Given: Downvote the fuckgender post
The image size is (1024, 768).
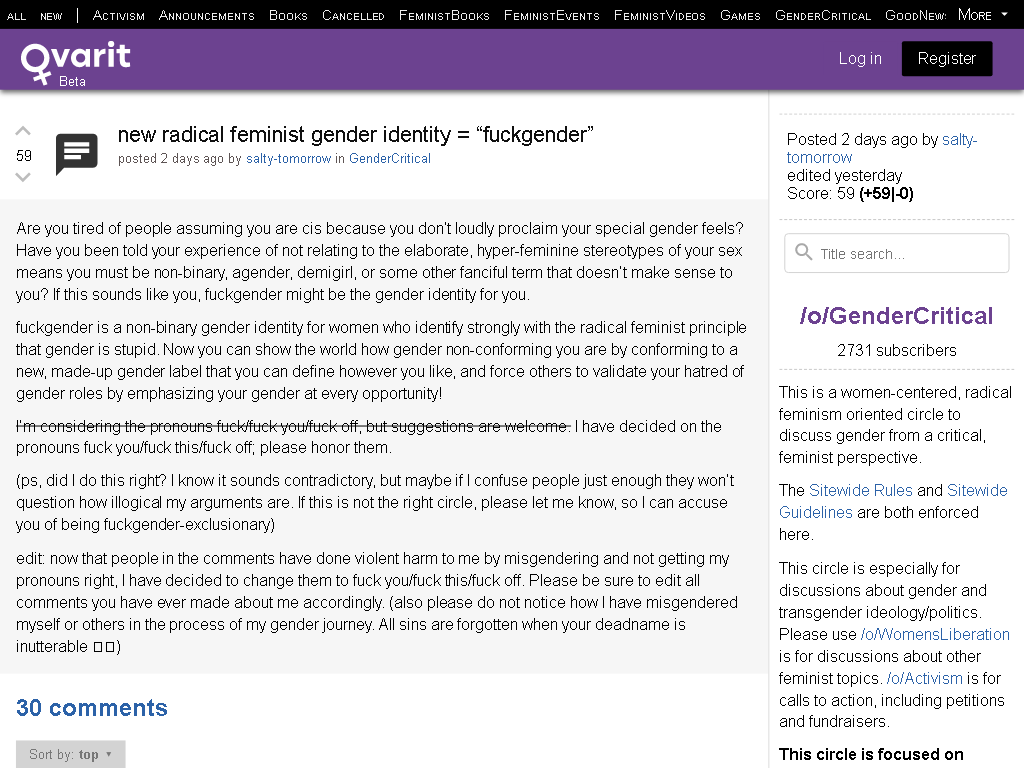Looking at the screenshot, I should (x=23, y=177).
